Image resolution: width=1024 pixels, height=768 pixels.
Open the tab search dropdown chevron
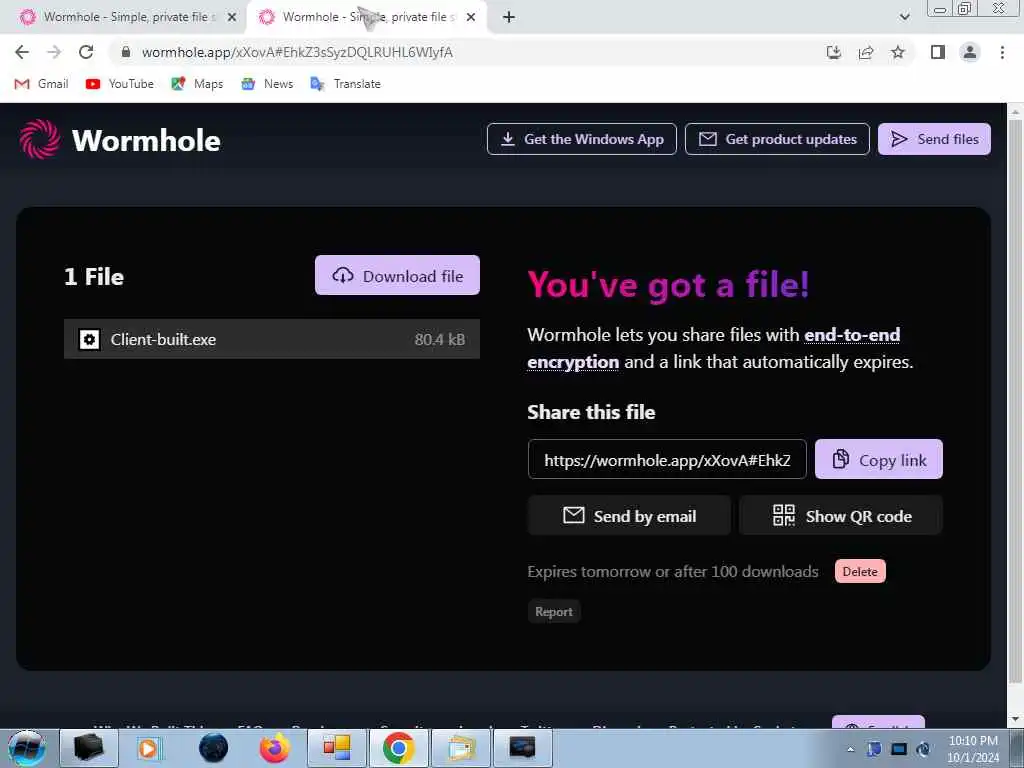coord(904,17)
